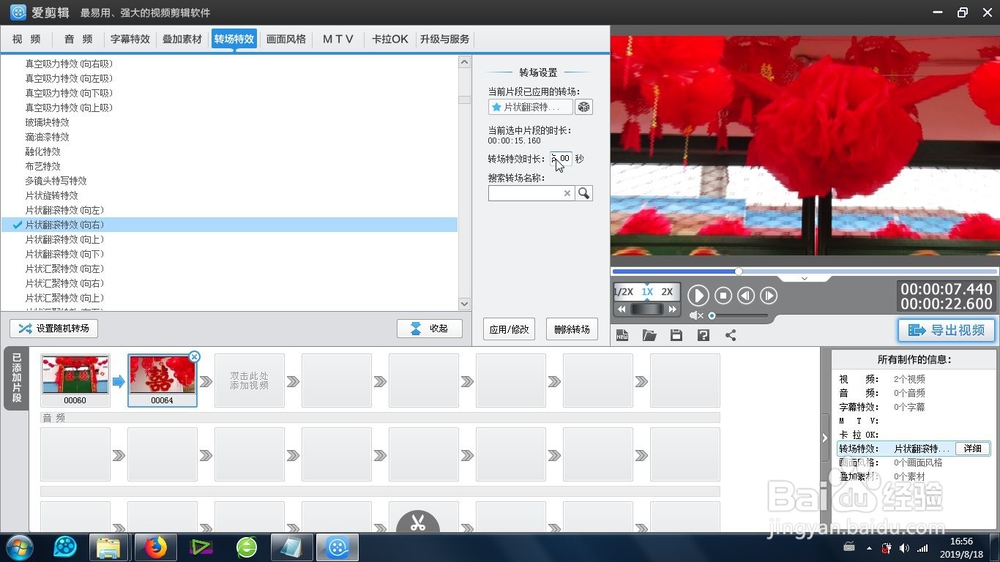Remove clip 00064 with its close badge
The height and width of the screenshot is (562, 1000).
pos(195,357)
